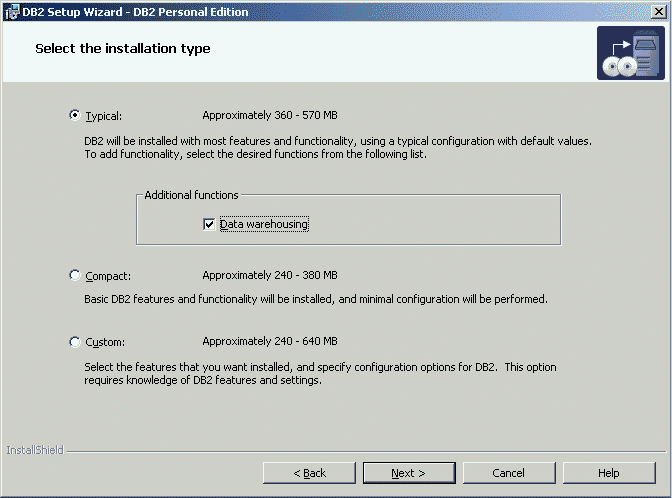This screenshot has width=672, height=498.
Task: Click the Custom option description paragraph
Action: pos(320,373)
